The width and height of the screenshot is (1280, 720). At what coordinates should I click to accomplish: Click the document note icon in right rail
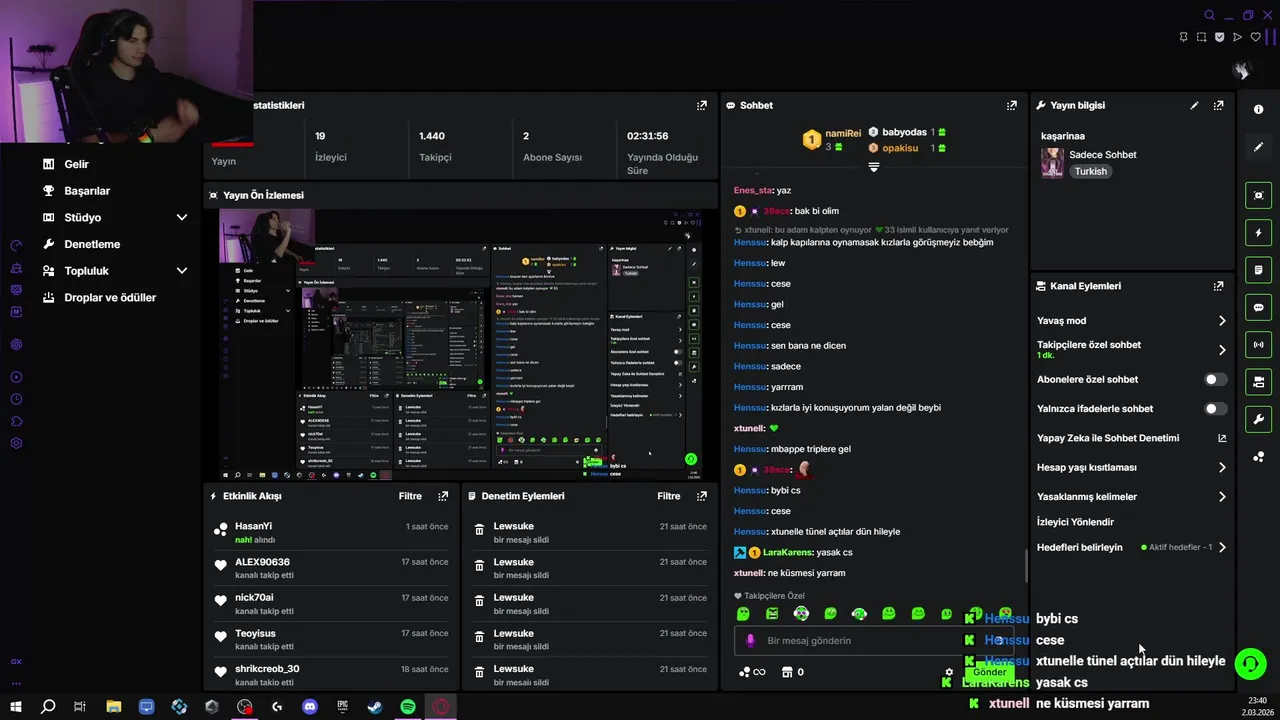tap(1258, 270)
